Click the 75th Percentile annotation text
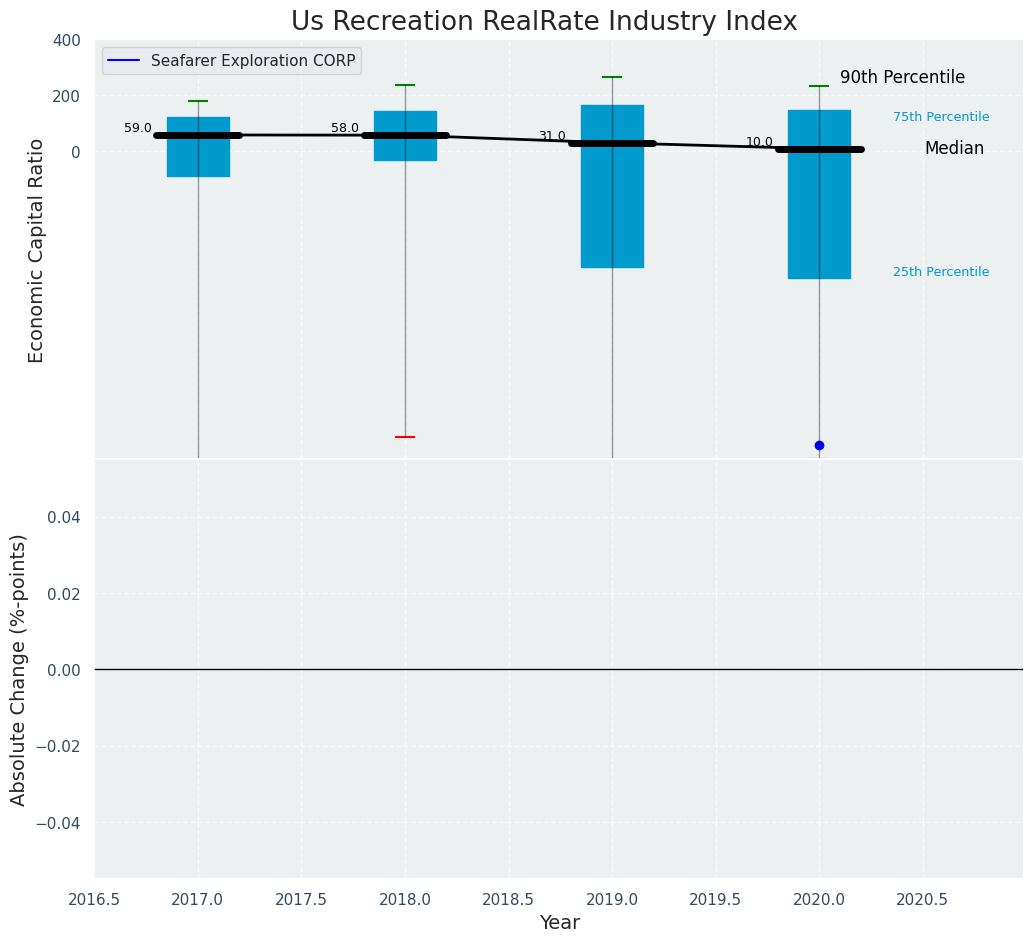The image size is (1034, 942). tap(941, 117)
